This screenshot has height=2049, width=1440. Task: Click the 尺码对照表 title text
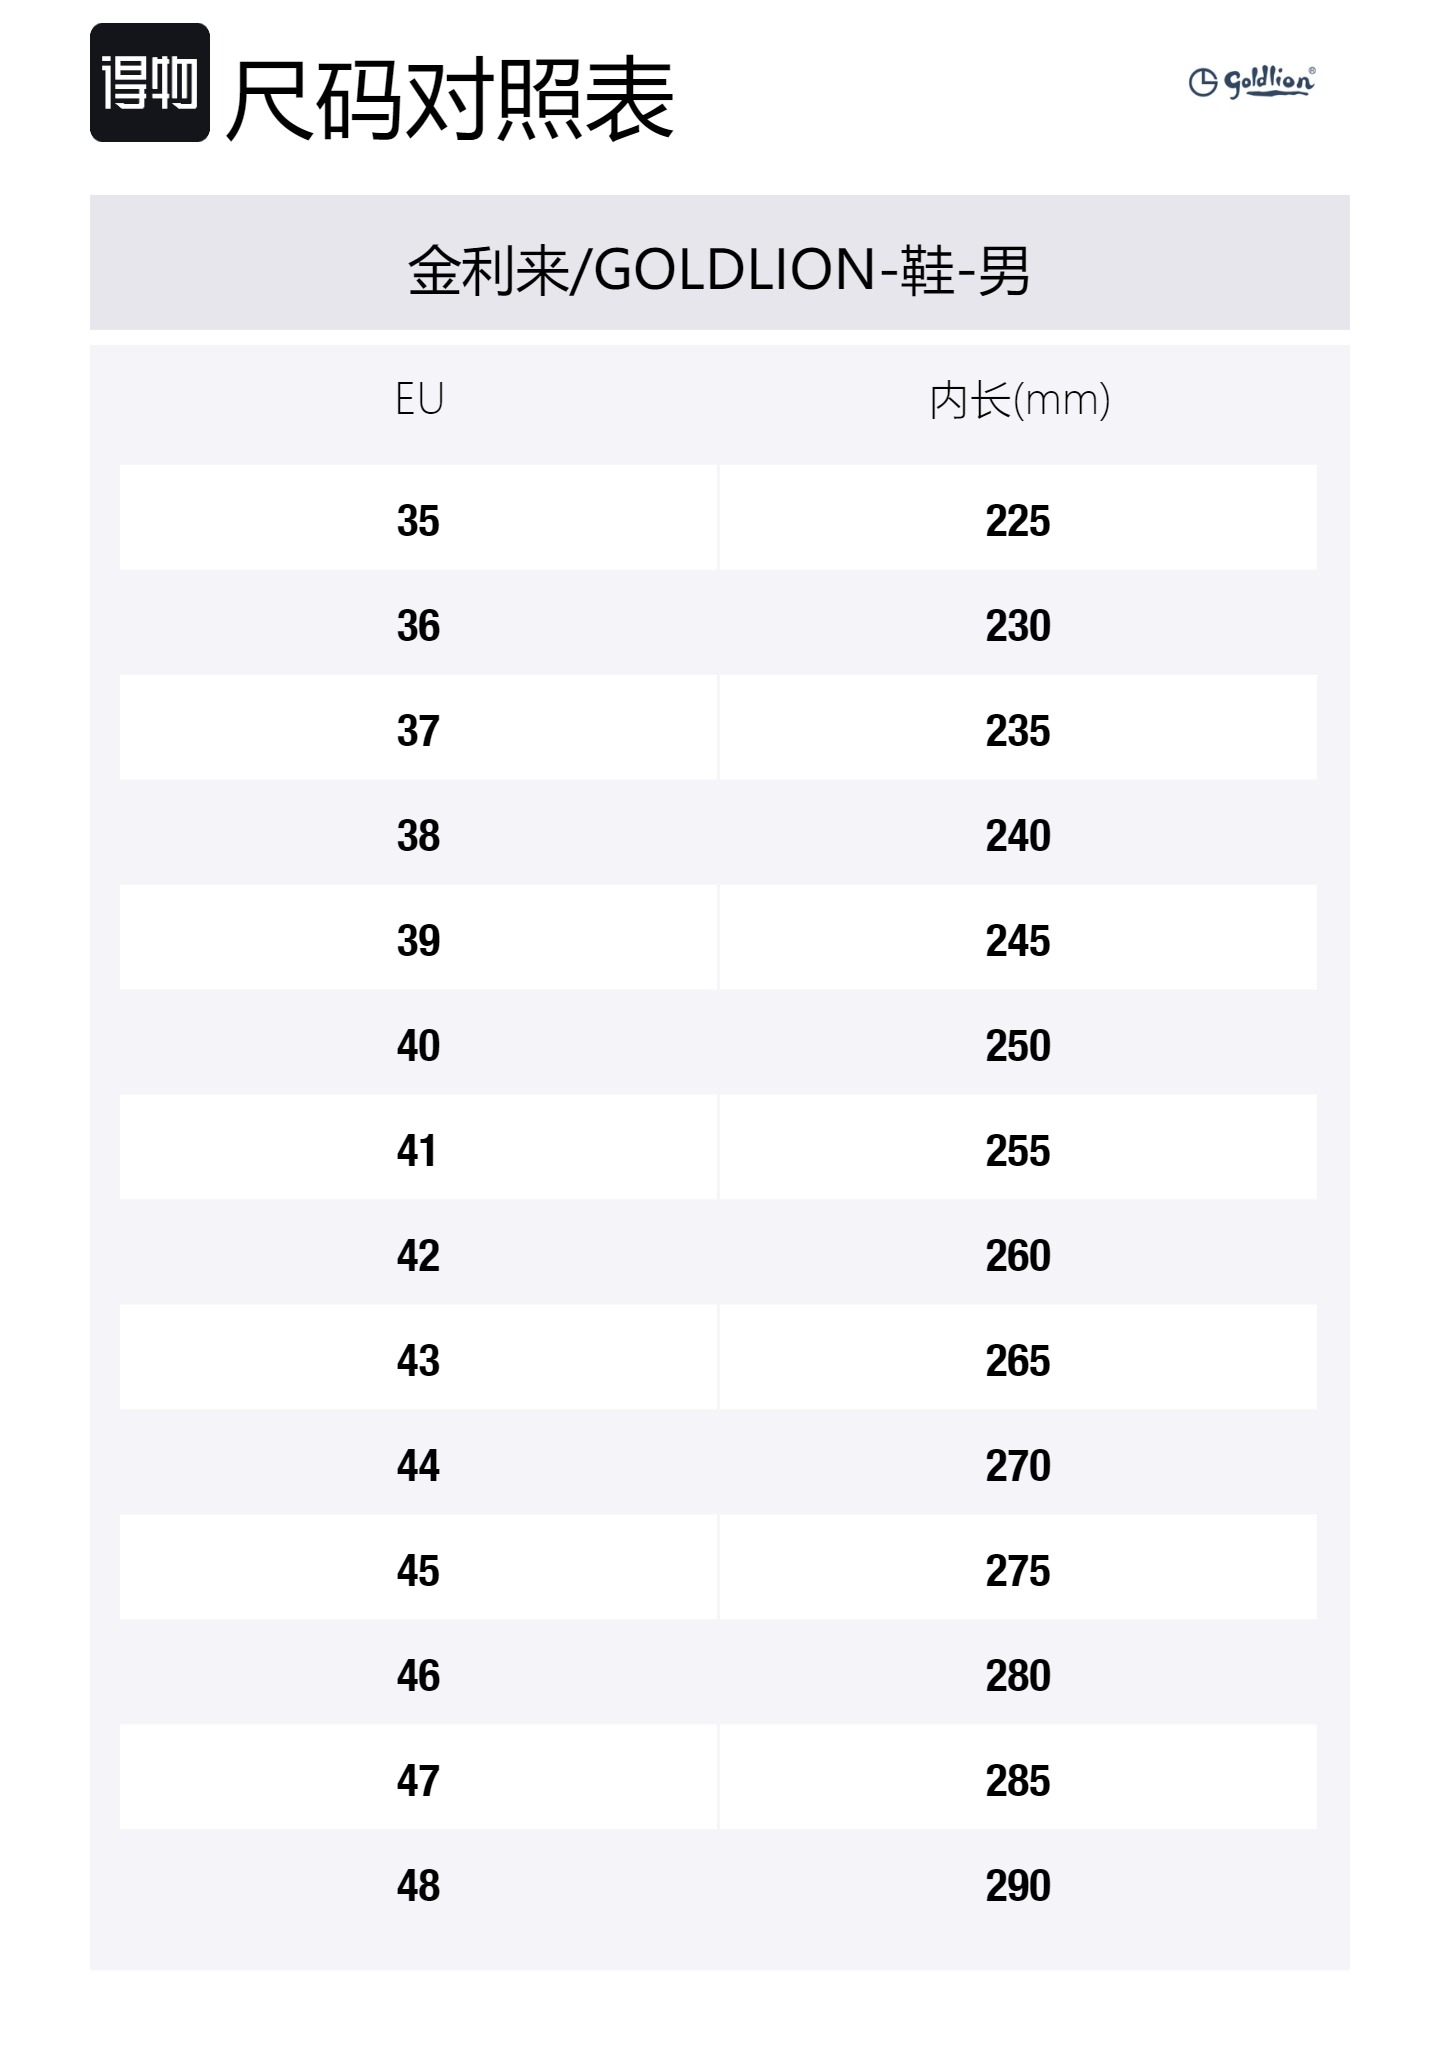[x=450, y=100]
